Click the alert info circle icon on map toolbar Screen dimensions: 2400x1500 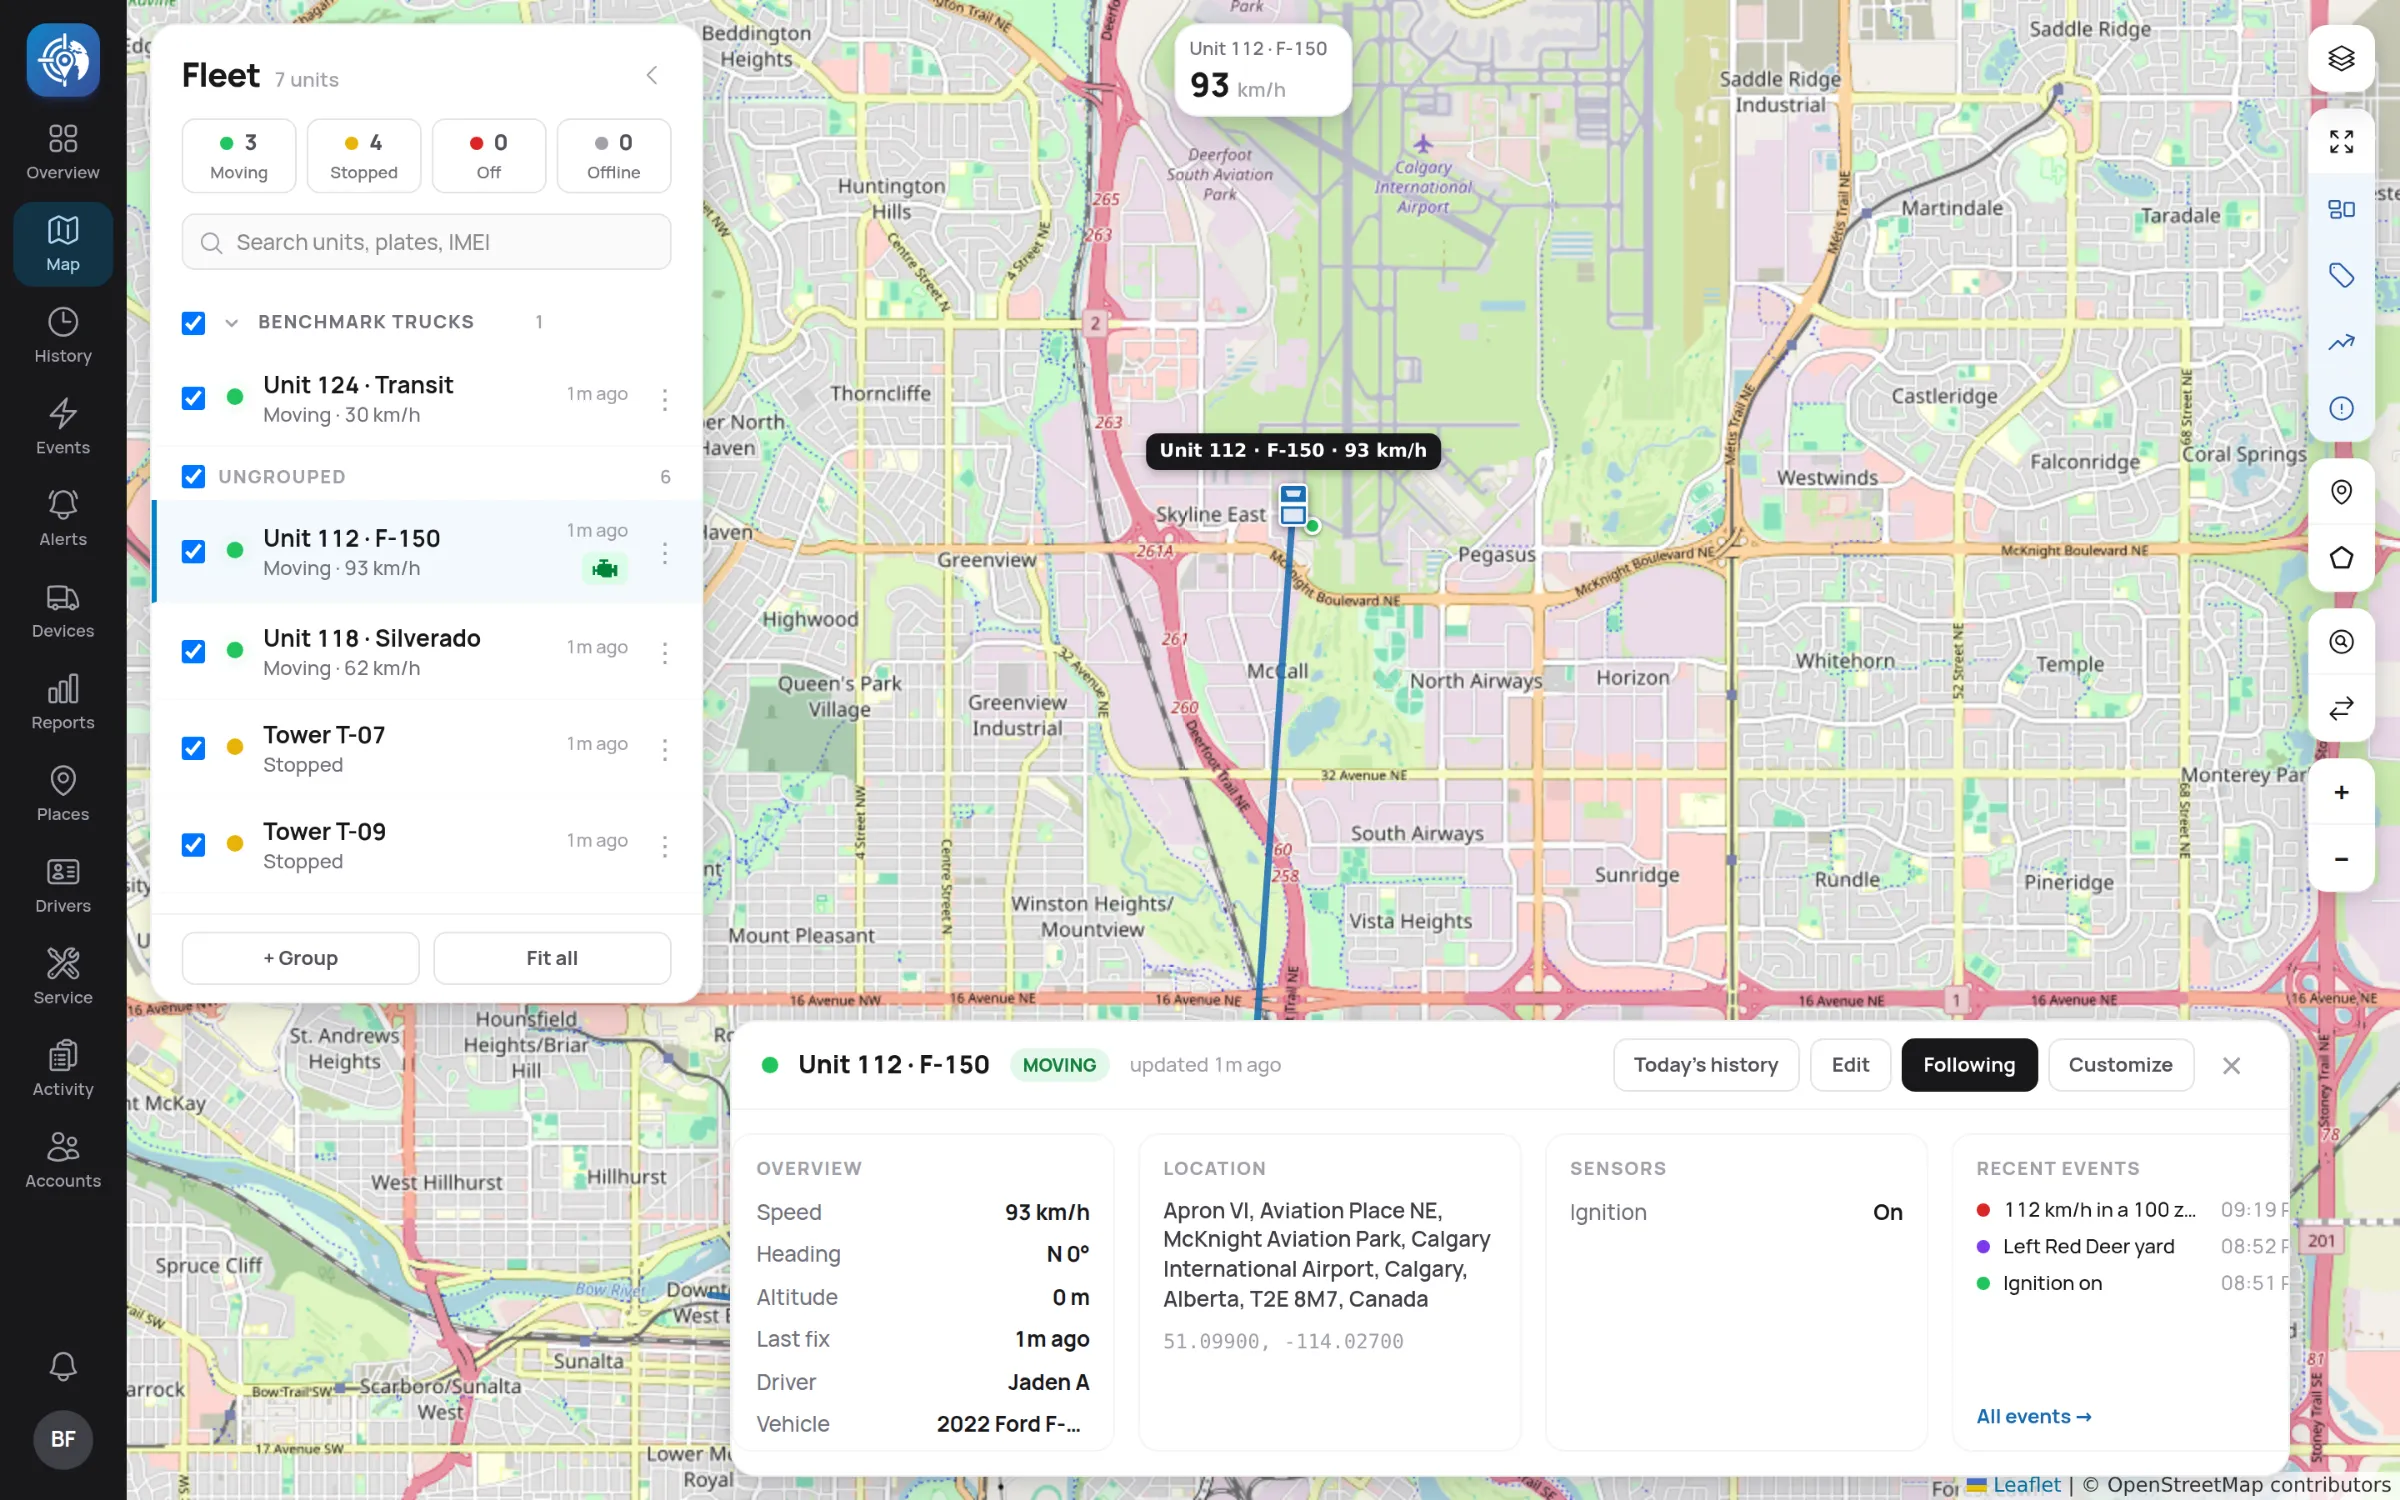pos(2340,408)
